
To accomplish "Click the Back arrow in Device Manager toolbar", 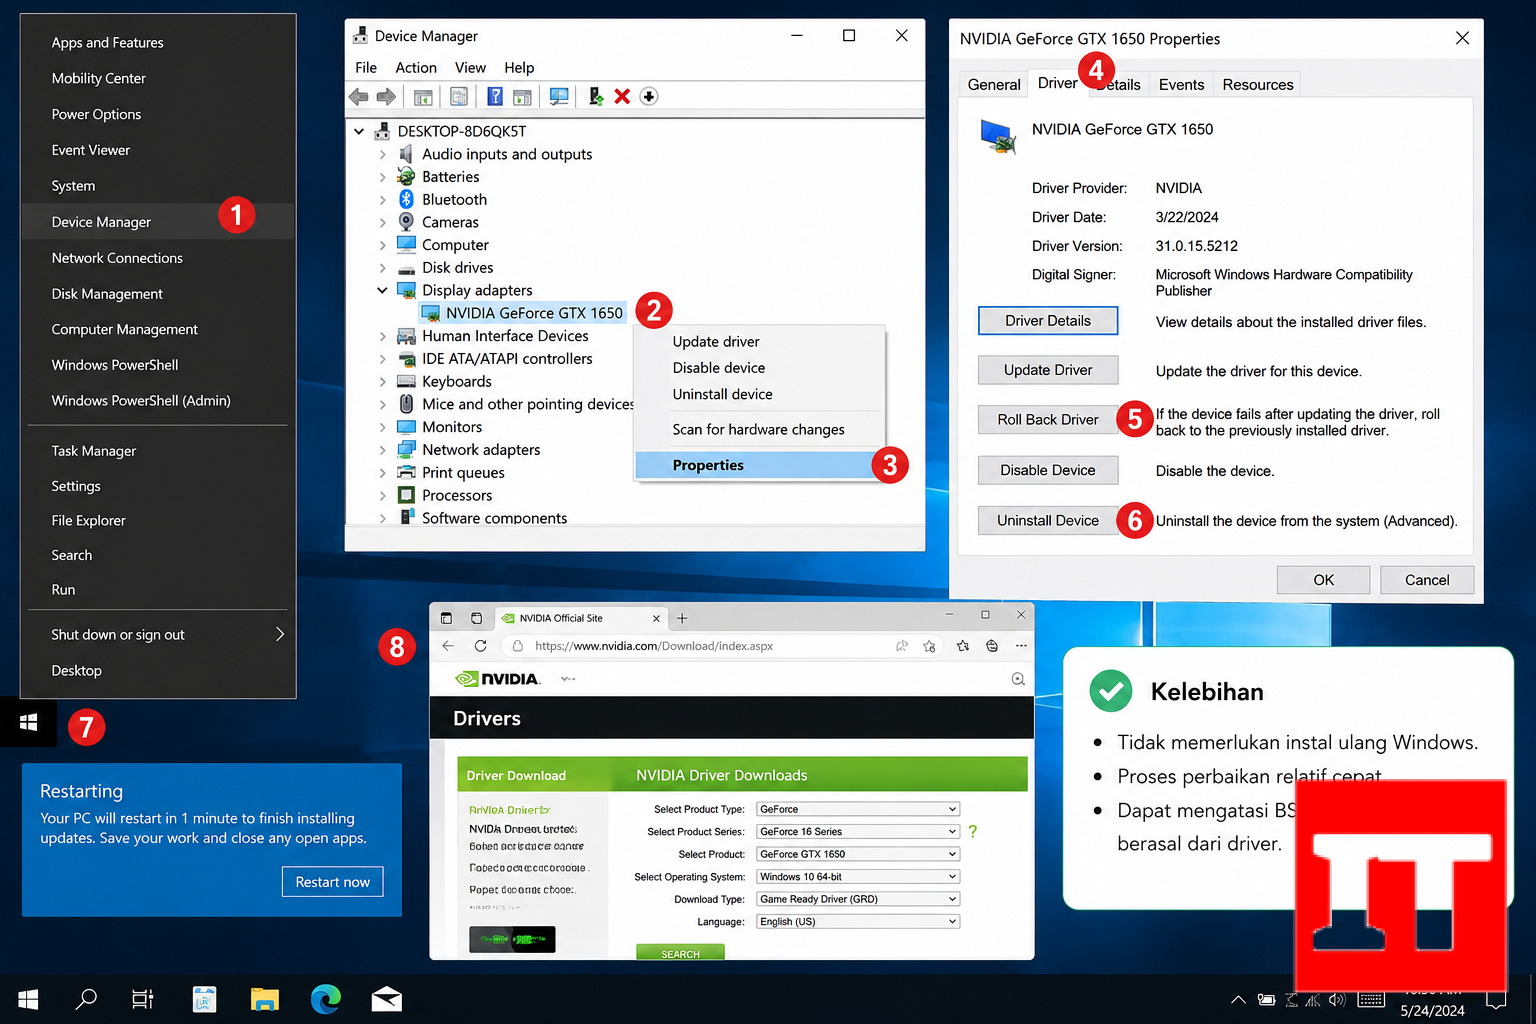I will (x=358, y=97).
